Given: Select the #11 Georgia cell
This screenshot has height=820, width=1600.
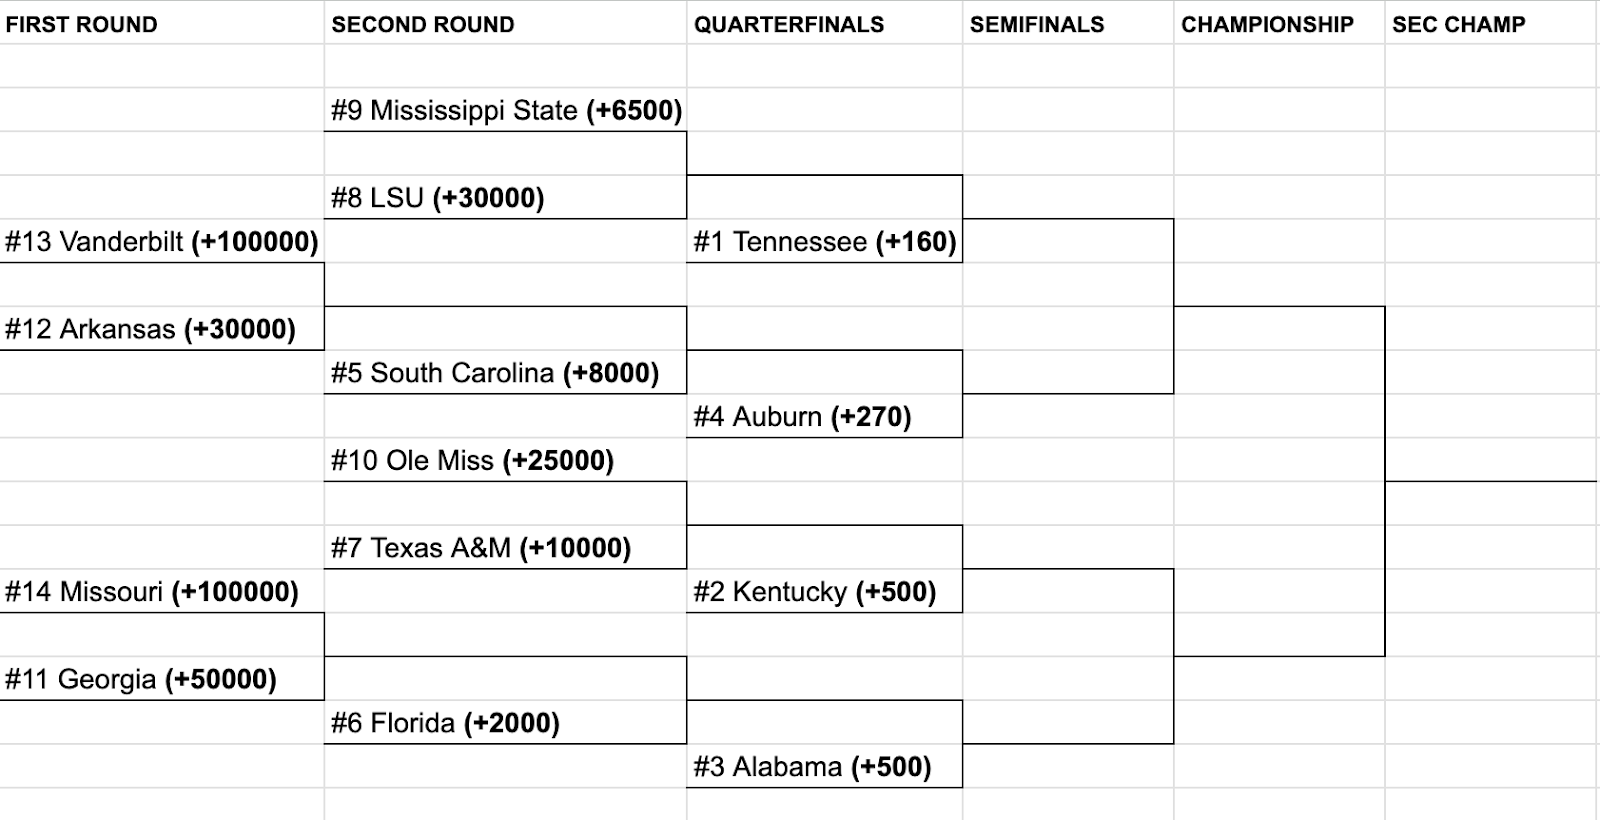Looking at the screenshot, I should click(162, 679).
